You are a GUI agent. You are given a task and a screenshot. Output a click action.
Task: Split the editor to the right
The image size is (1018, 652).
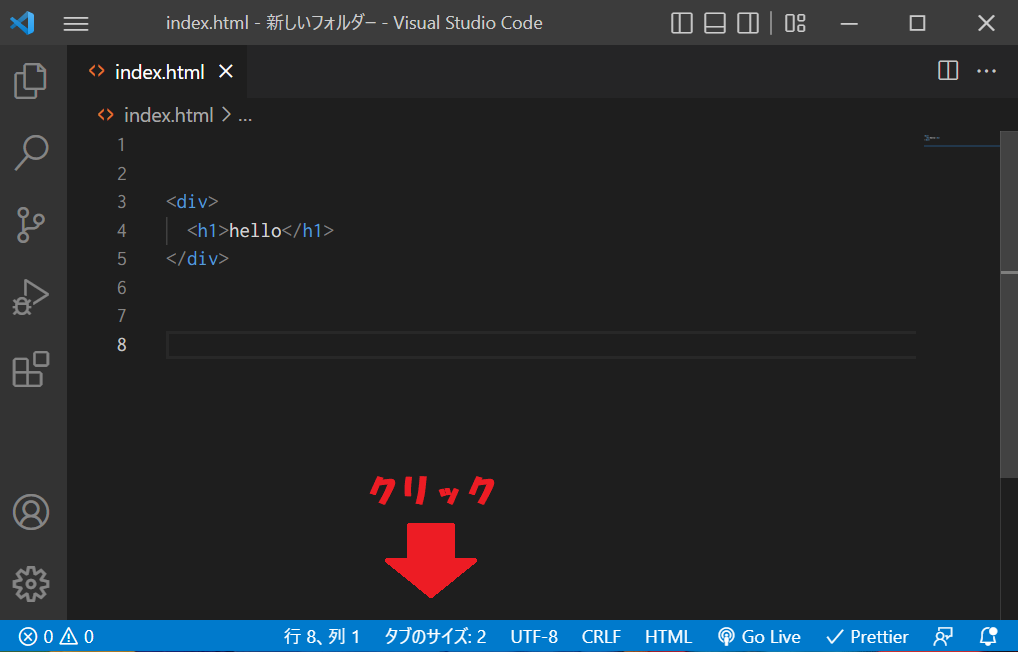(948, 71)
